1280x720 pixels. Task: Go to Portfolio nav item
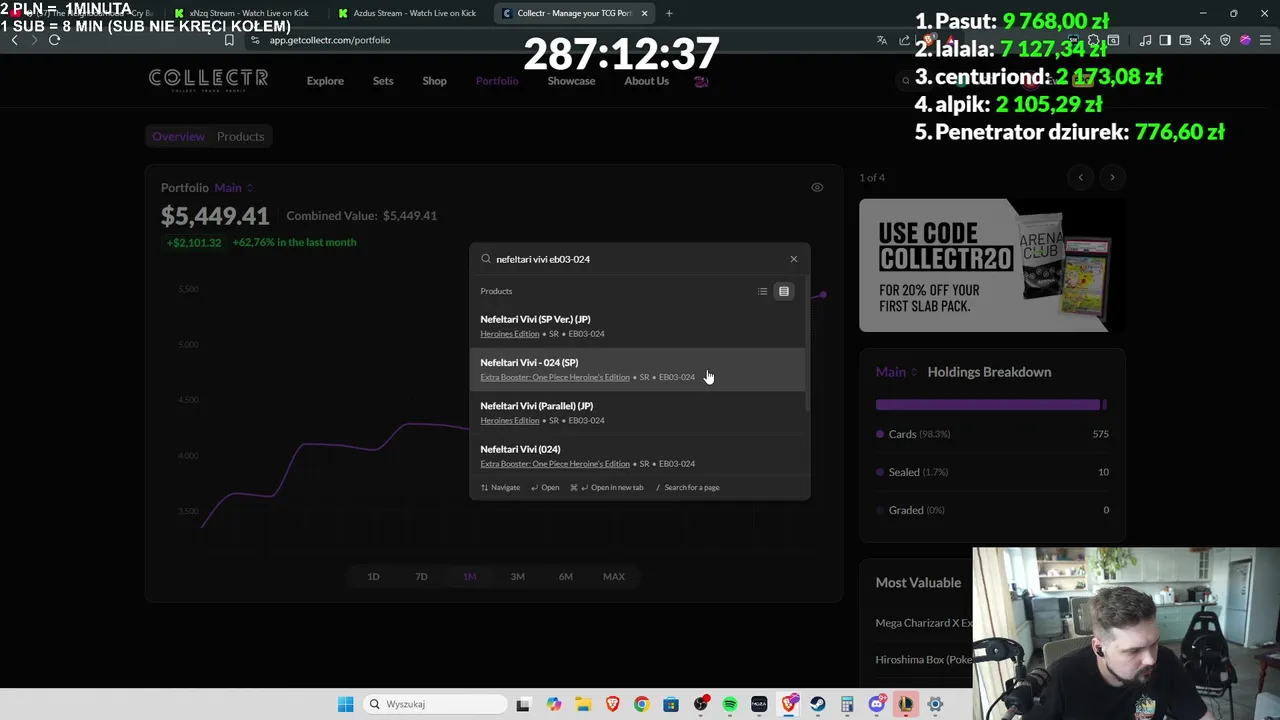tap(497, 81)
